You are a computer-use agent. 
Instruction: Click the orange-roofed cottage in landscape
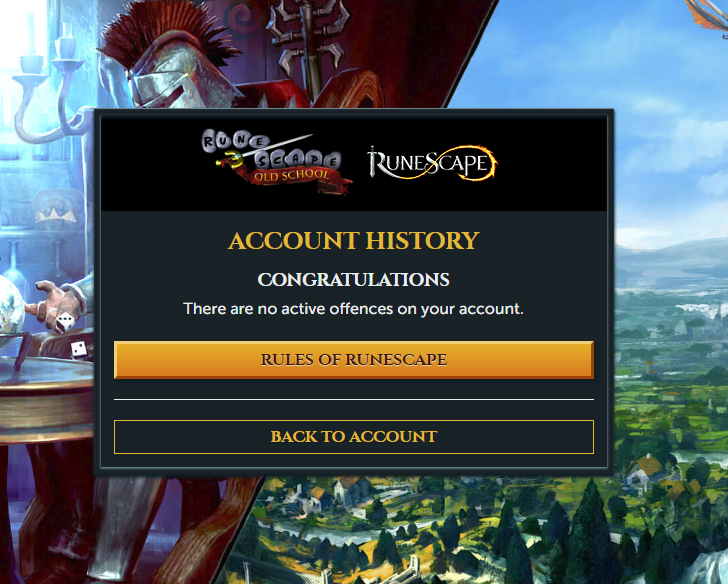tap(645, 469)
